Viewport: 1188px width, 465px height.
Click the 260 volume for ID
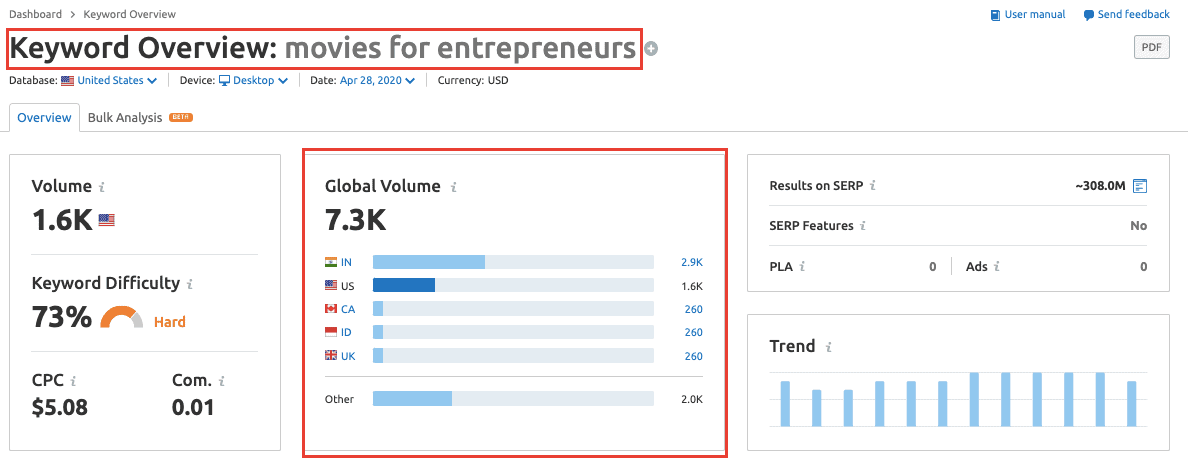click(x=693, y=332)
